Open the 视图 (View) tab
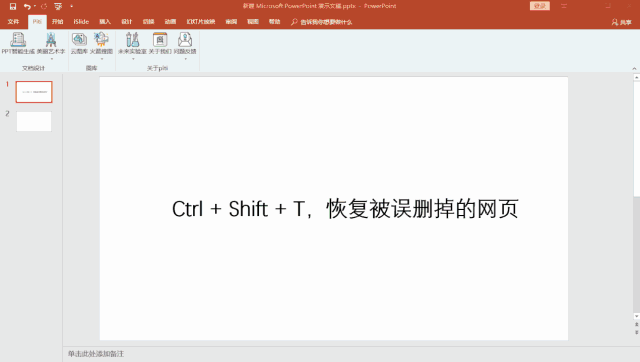The height and width of the screenshot is (362, 640). 253,22
